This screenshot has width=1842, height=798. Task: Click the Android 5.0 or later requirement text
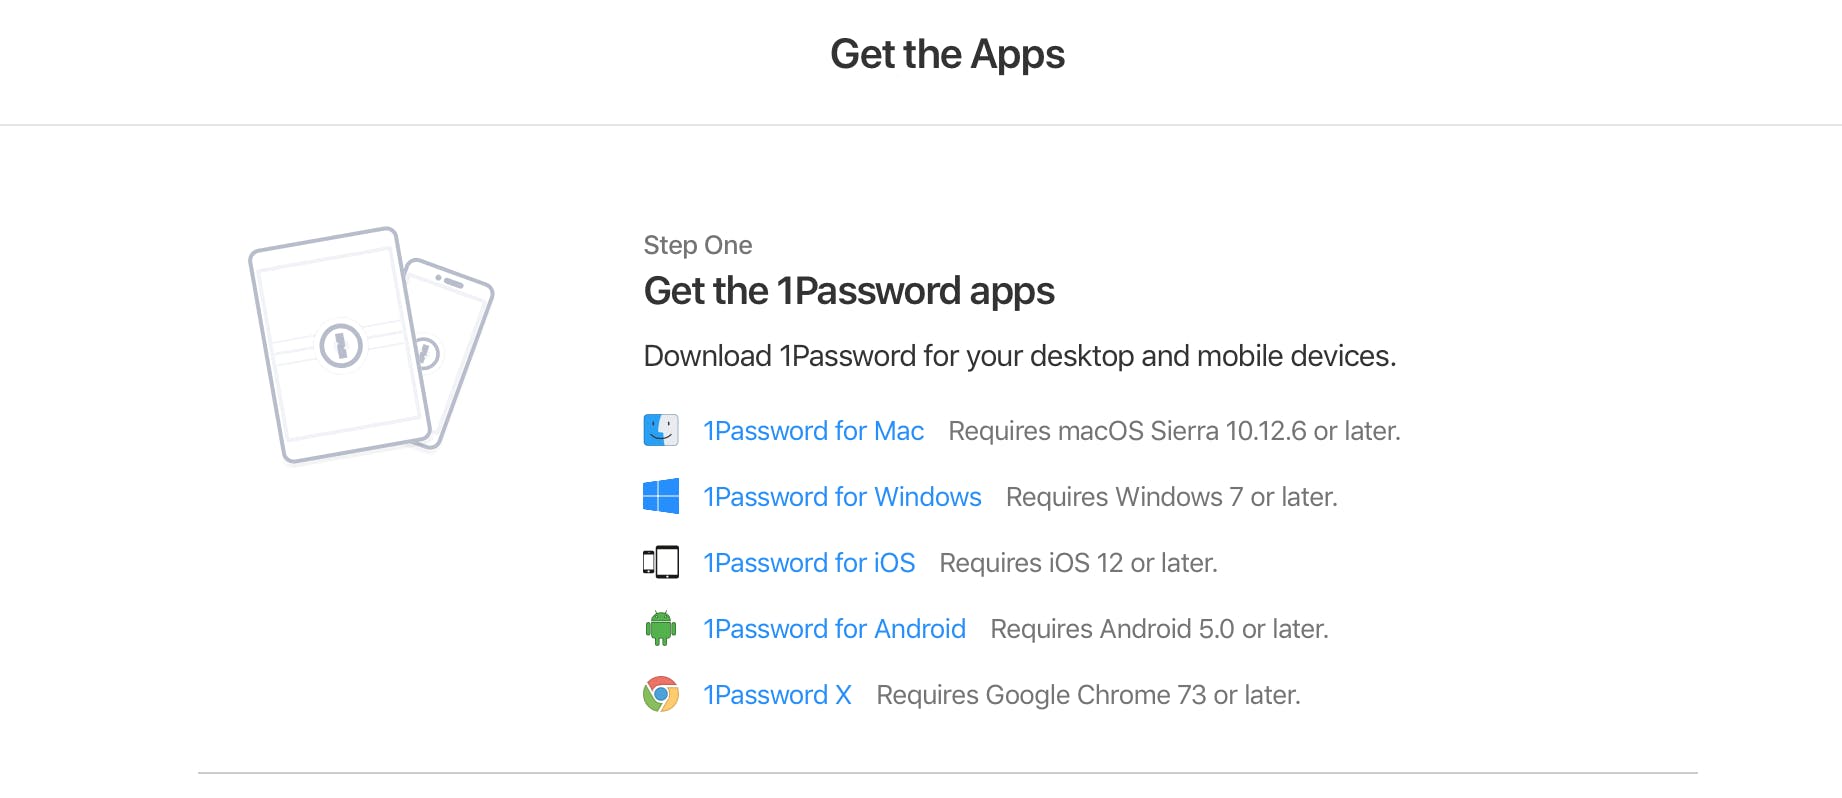(1159, 629)
